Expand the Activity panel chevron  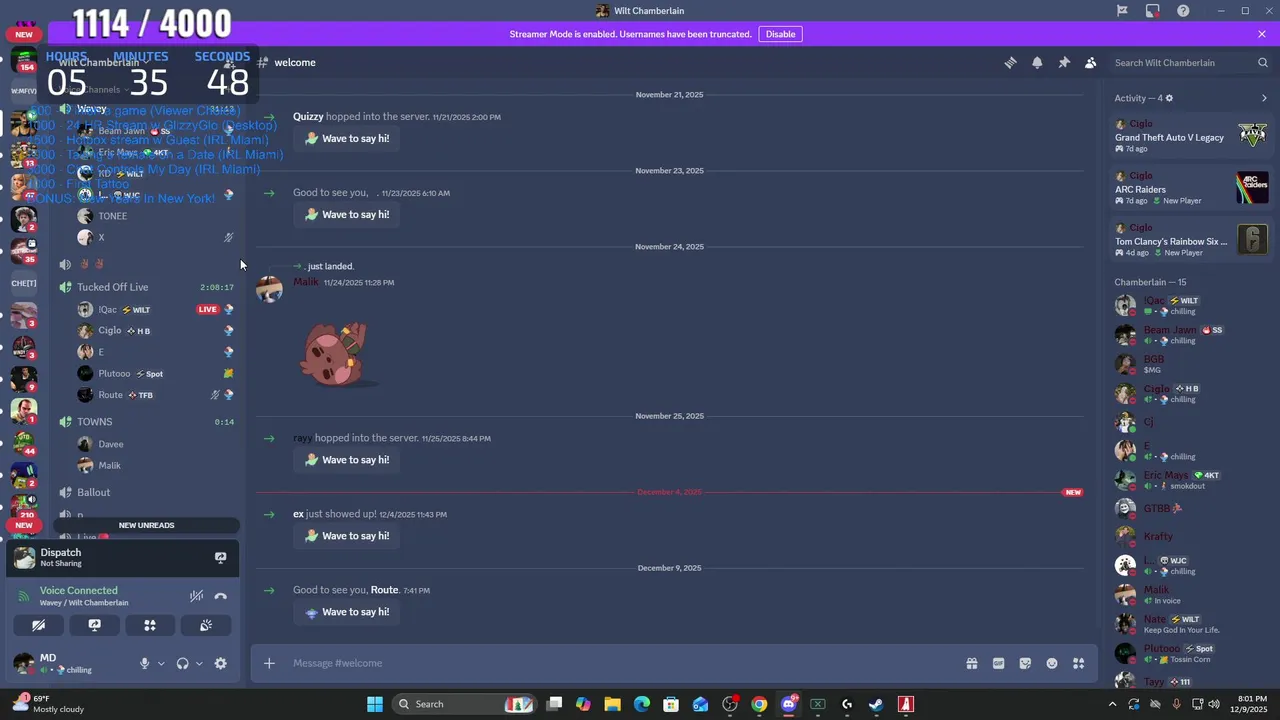(1264, 98)
